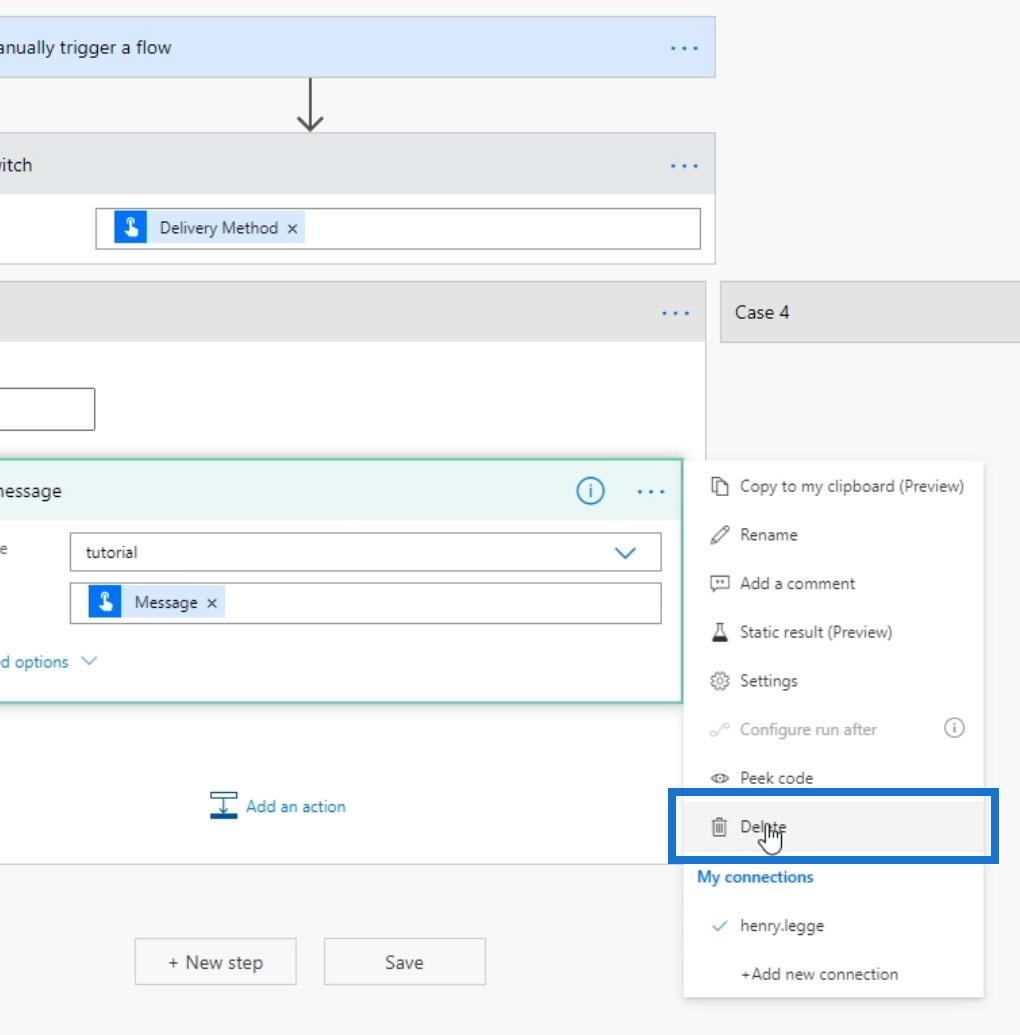This screenshot has height=1035, width=1020.
Task: Select Static result (Preview) option
Action: click(834, 632)
